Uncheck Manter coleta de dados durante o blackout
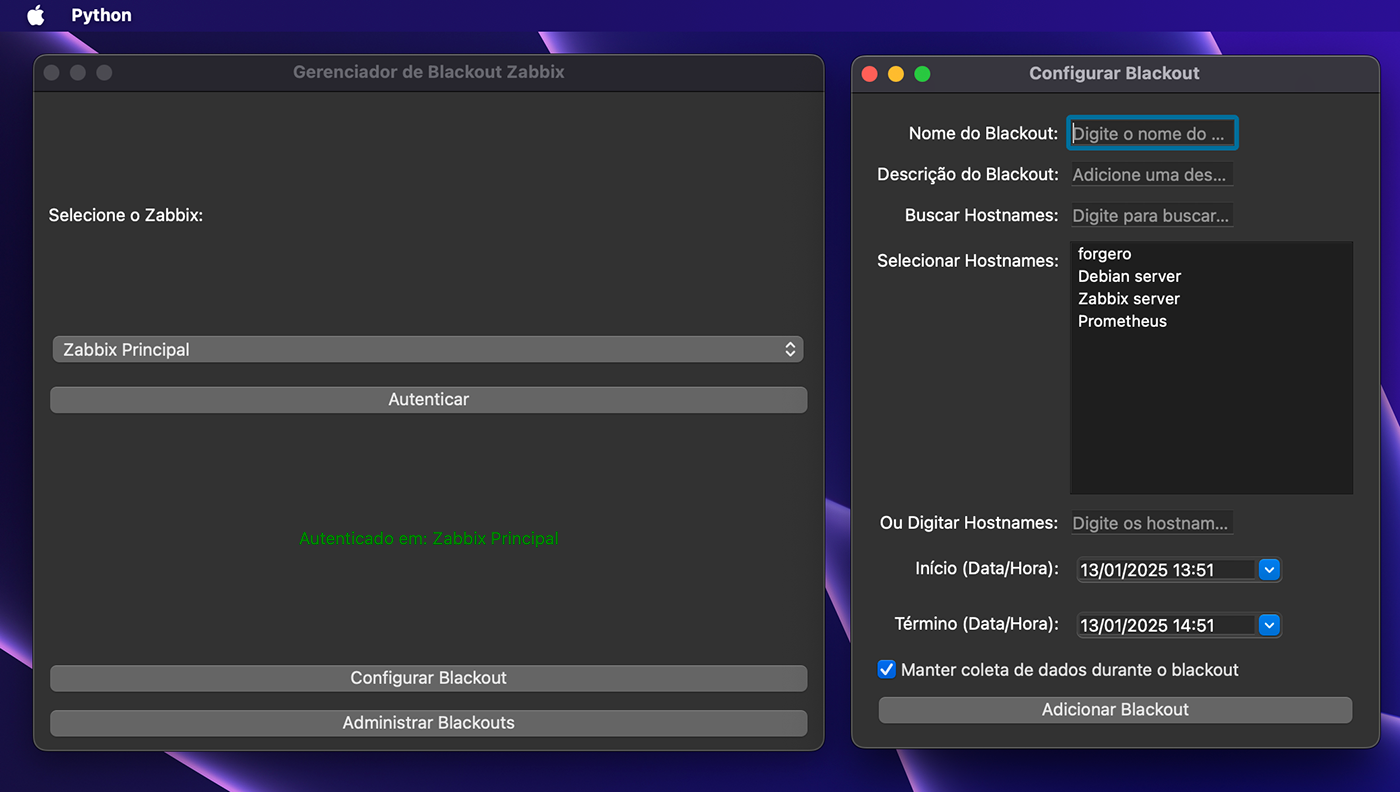1400x792 pixels. pos(886,669)
